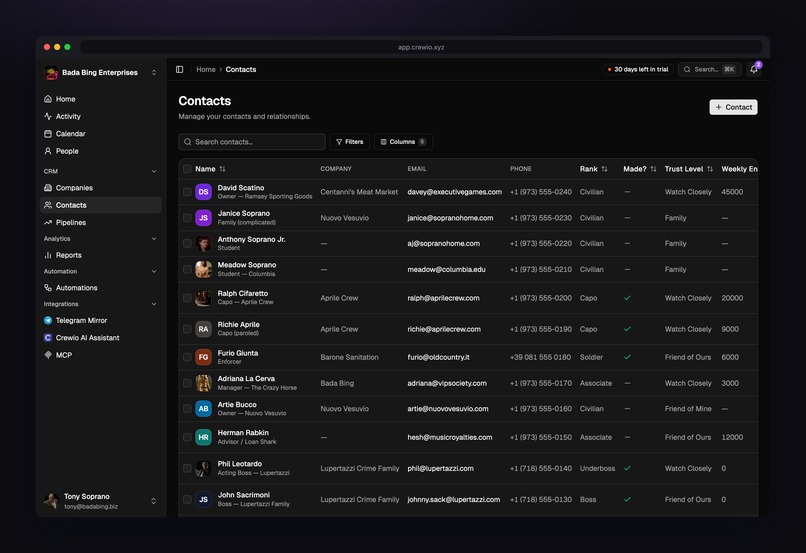Check the Furio Giunta row checkbox
This screenshot has height=553, width=806.
(x=187, y=357)
